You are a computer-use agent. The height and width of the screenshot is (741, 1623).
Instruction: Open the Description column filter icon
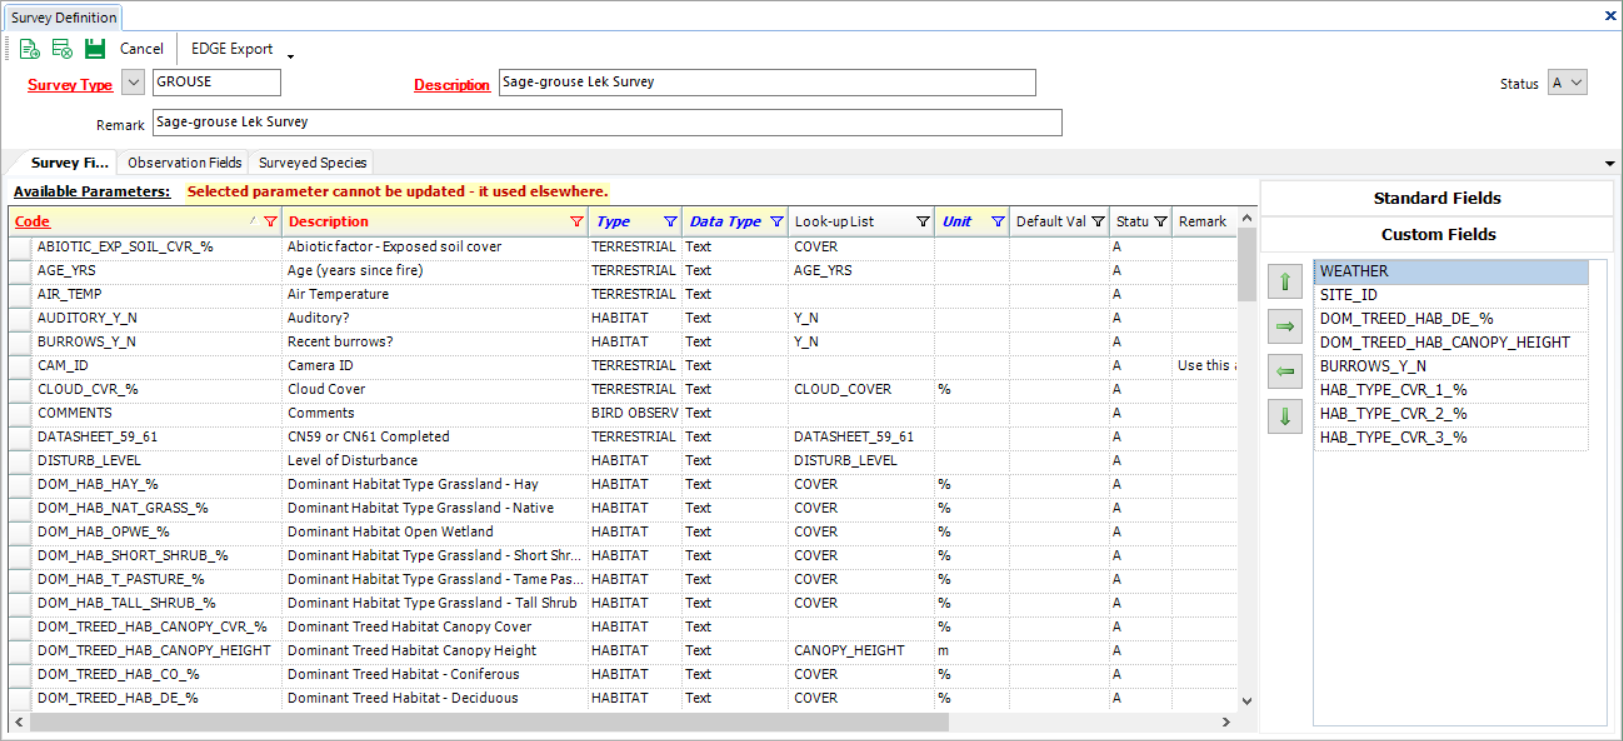576,222
